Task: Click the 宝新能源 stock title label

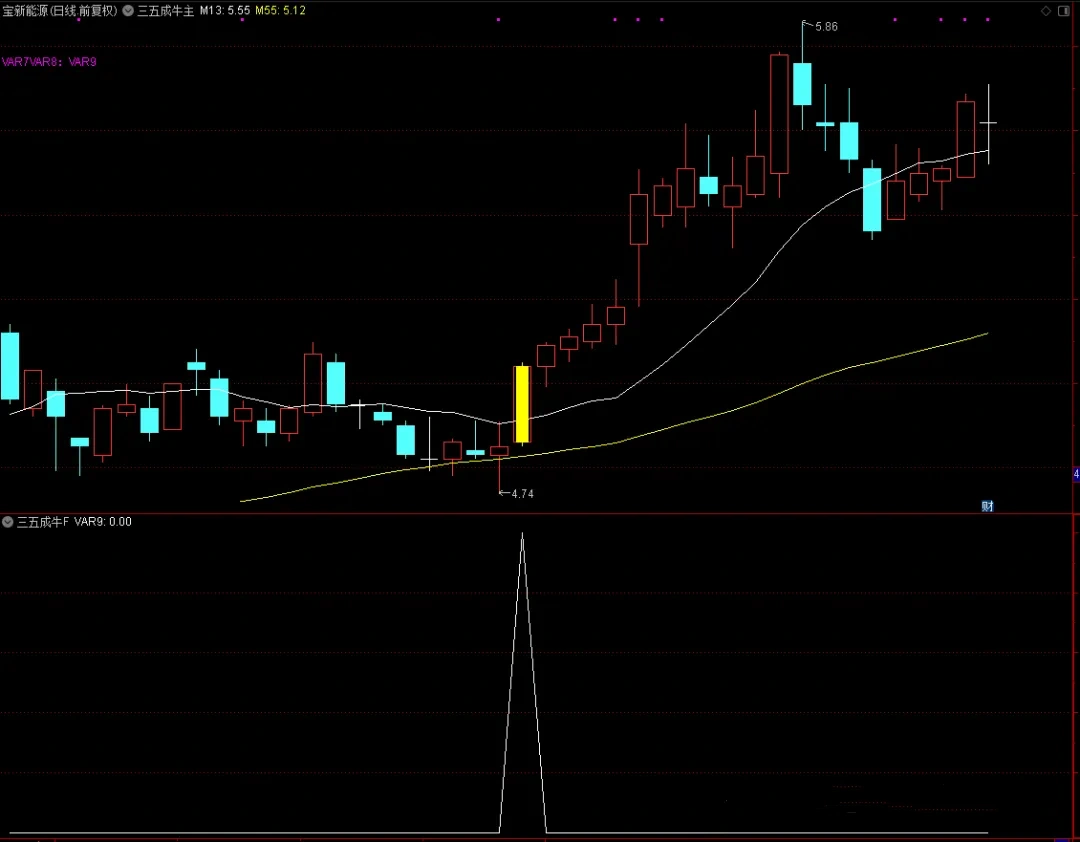Action: coord(60,11)
